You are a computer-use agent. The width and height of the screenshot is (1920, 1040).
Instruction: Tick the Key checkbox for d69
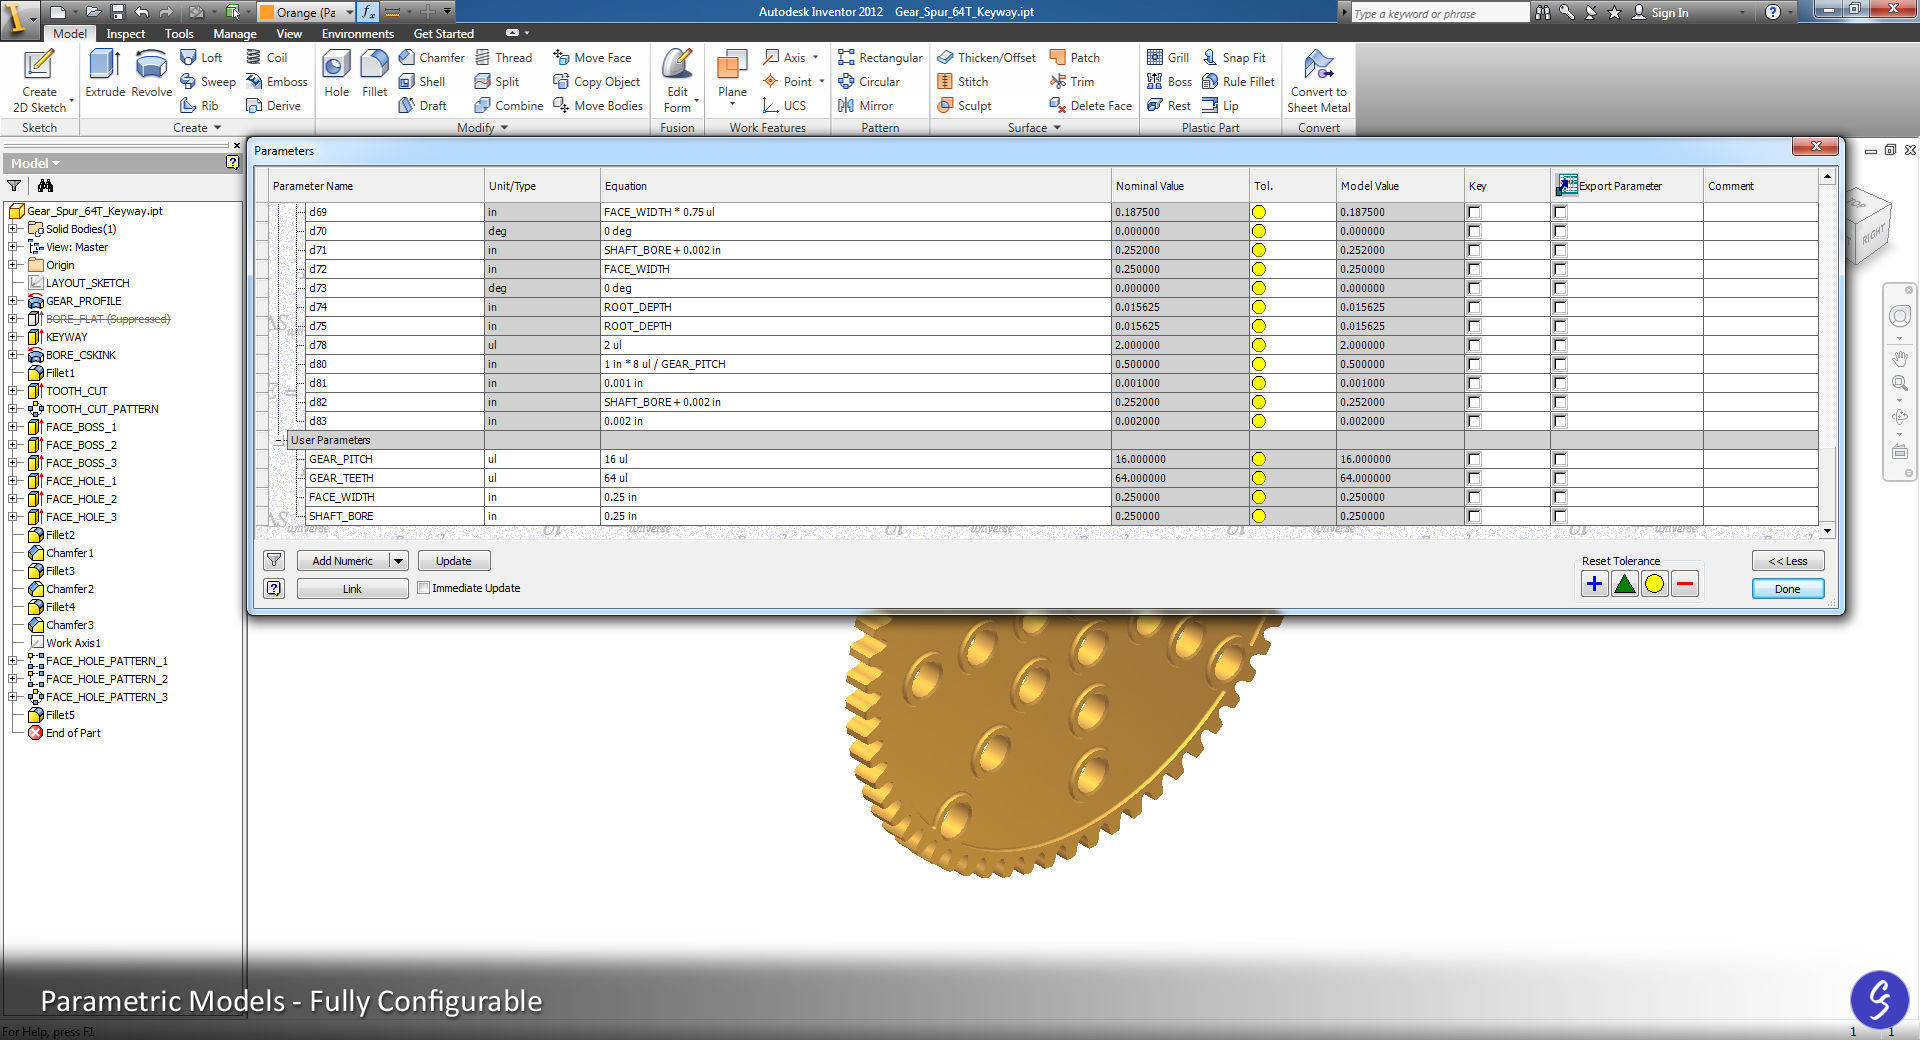coord(1474,212)
